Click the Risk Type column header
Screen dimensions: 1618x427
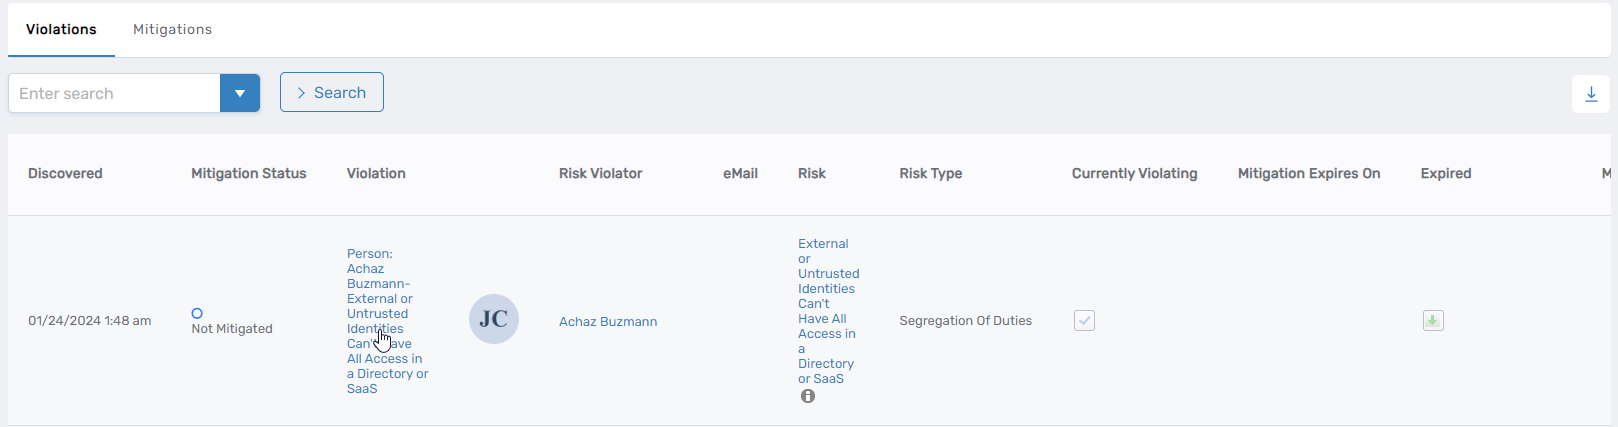tap(930, 173)
